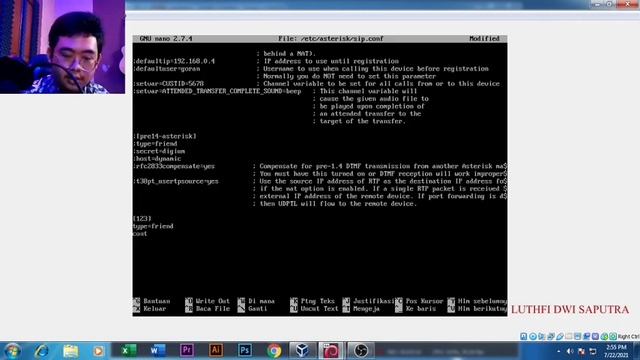Click VirtualBox Right Ctrl host key indicator
Screen dimensions: 640x360
point(628,336)
